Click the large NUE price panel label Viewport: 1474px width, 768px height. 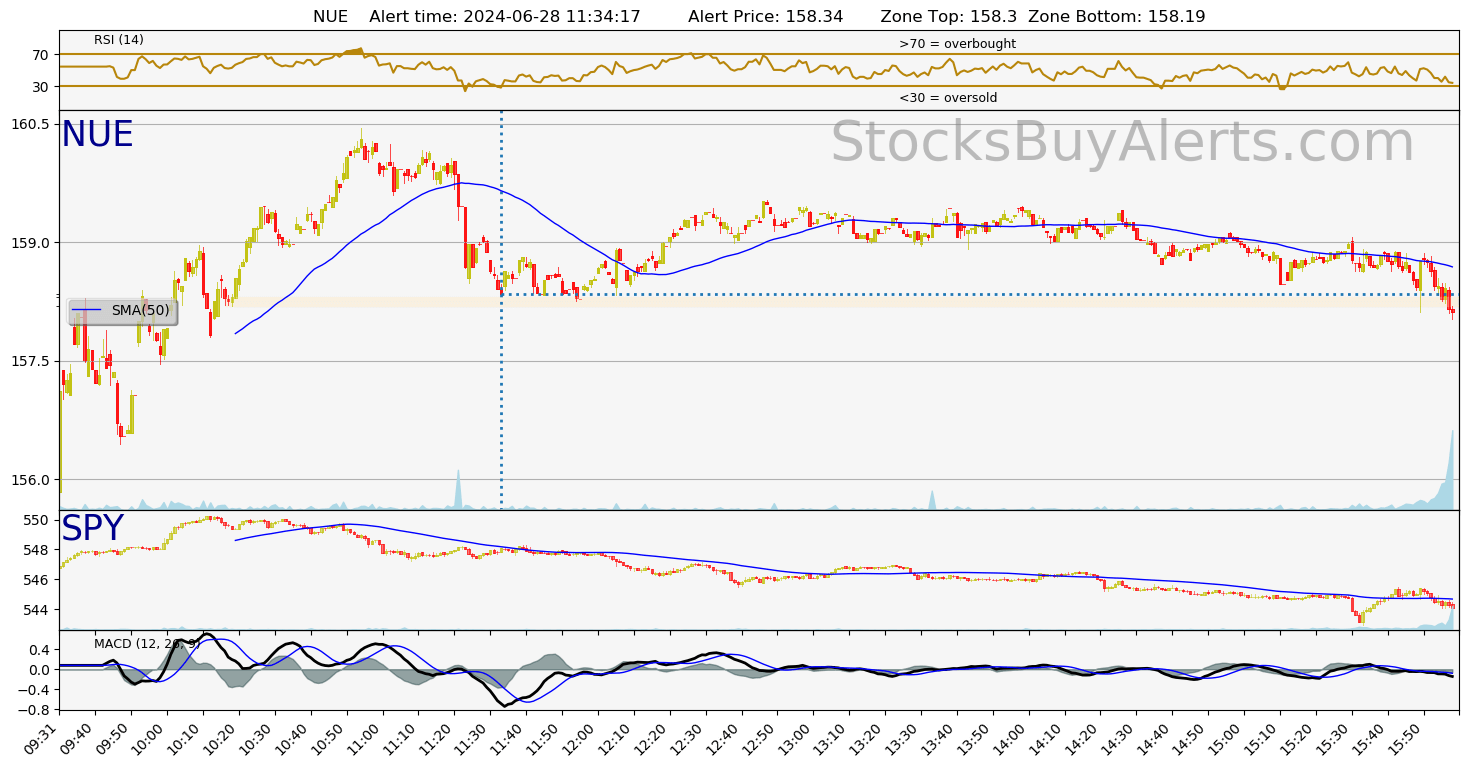pyautogui.click(x=97, y=135)
